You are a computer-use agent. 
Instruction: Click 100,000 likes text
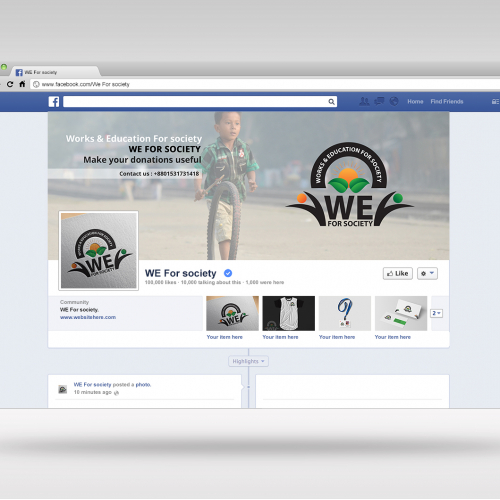coord(160,282)
